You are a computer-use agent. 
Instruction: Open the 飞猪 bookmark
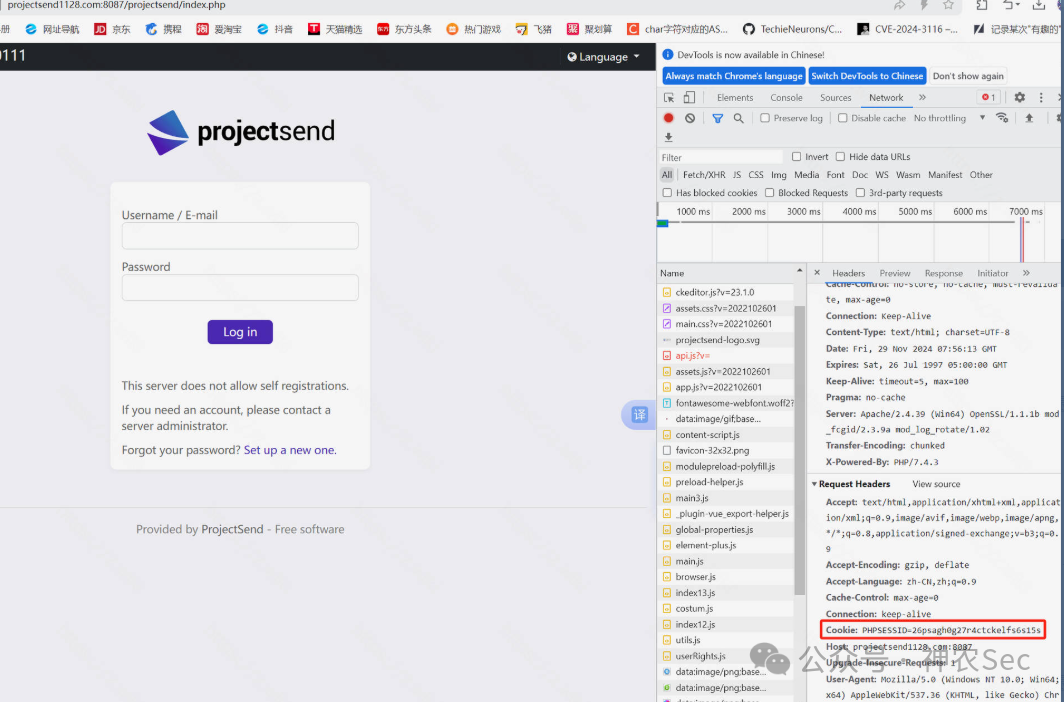pos(533,29)
